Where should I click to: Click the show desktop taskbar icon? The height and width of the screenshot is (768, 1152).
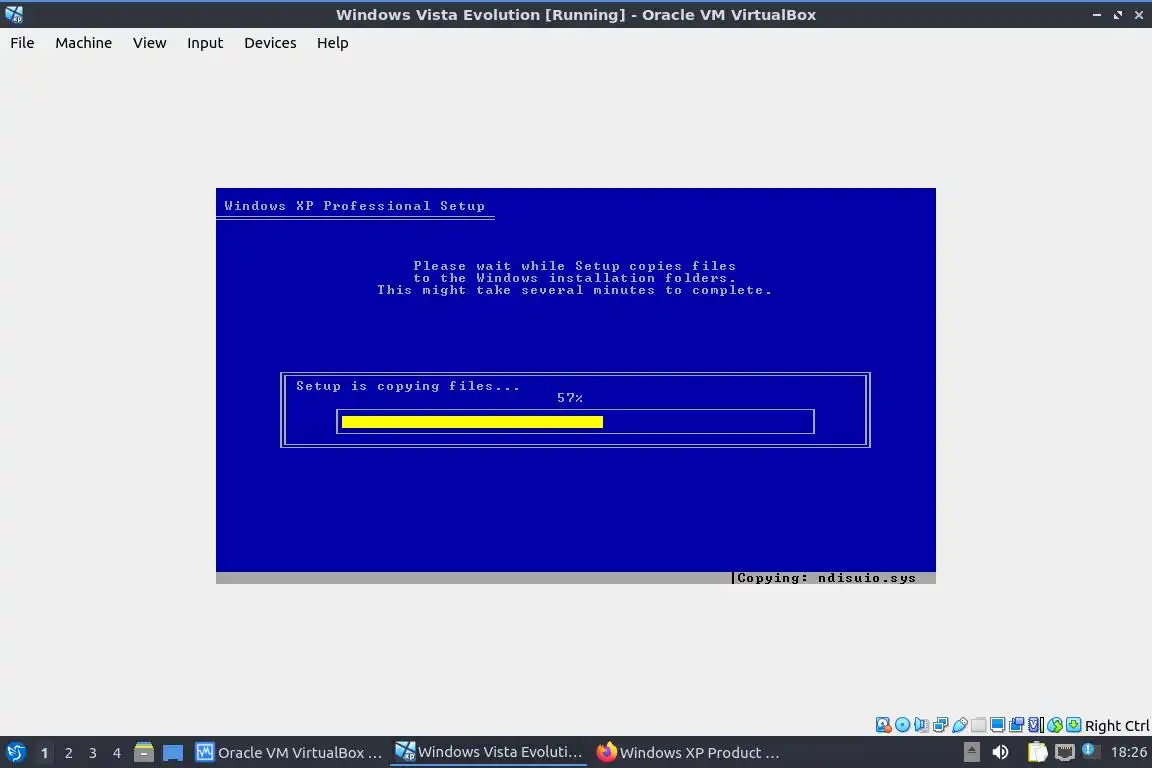(173, 753)
